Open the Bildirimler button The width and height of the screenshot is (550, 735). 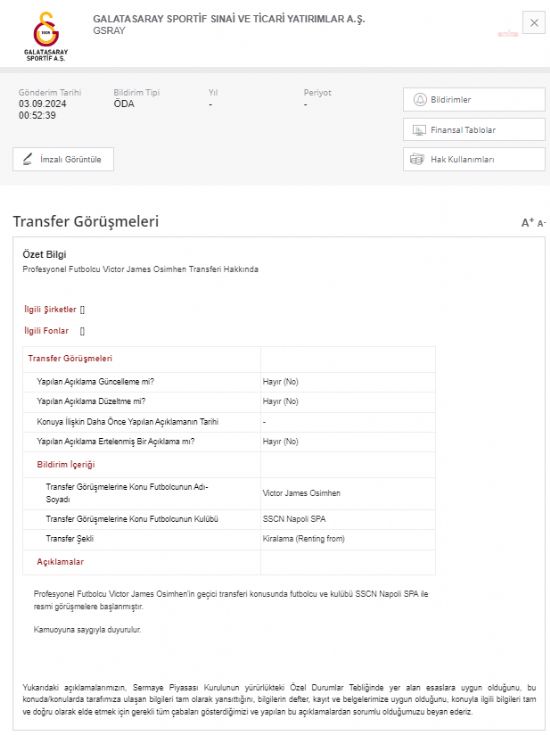coord(474,99)
